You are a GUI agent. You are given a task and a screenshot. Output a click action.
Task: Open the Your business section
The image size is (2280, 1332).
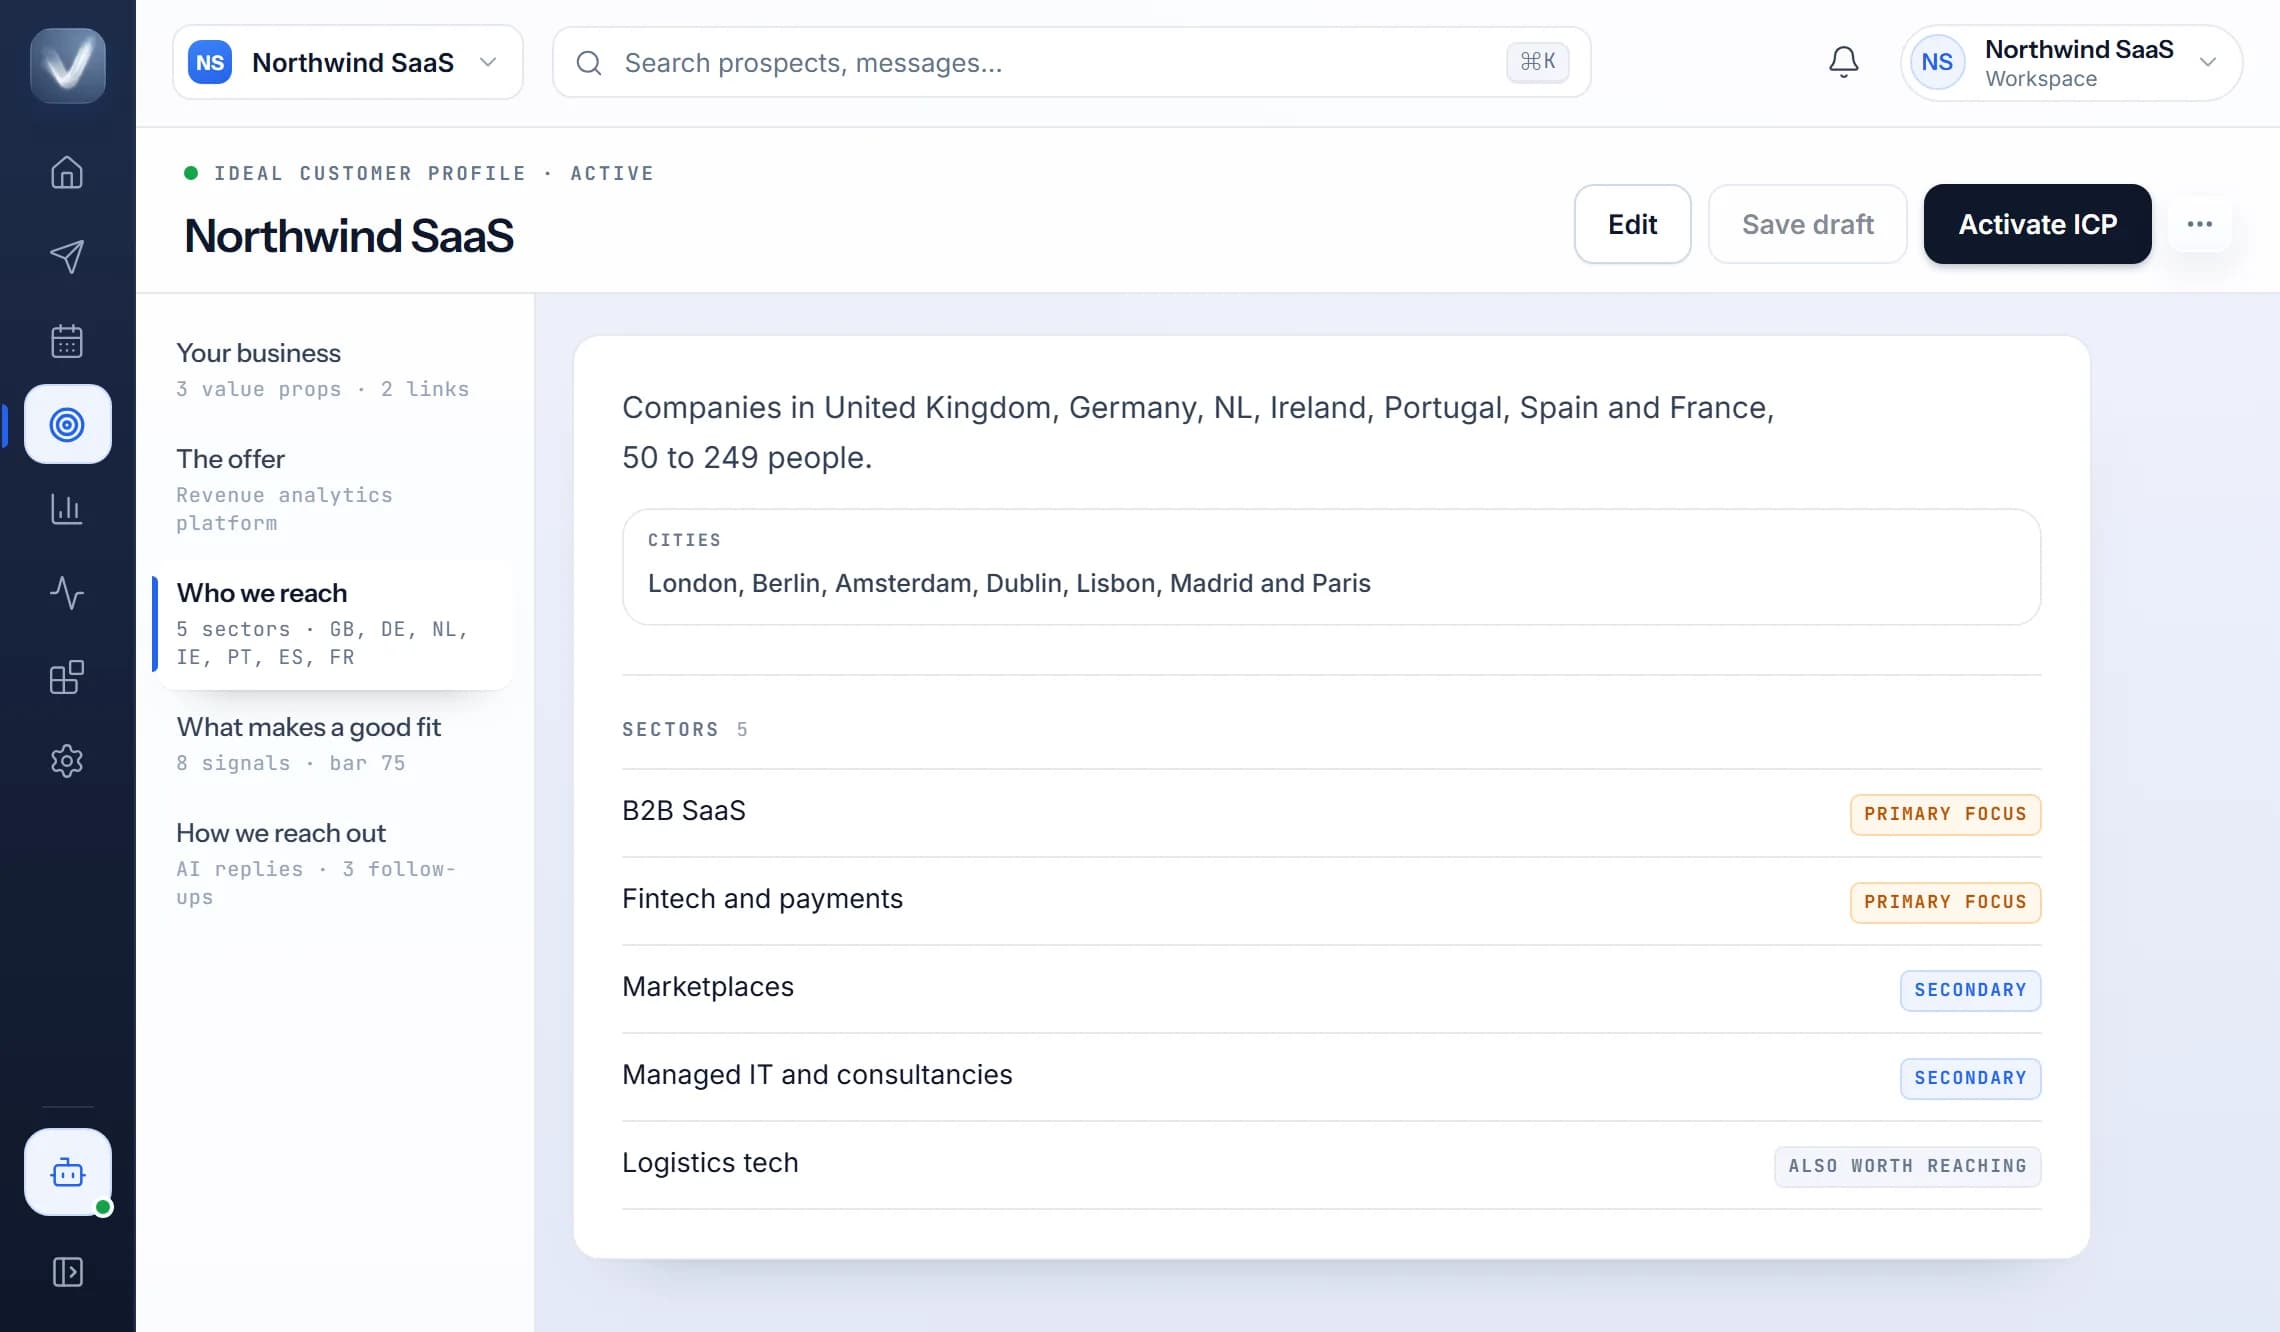[334, 370]
